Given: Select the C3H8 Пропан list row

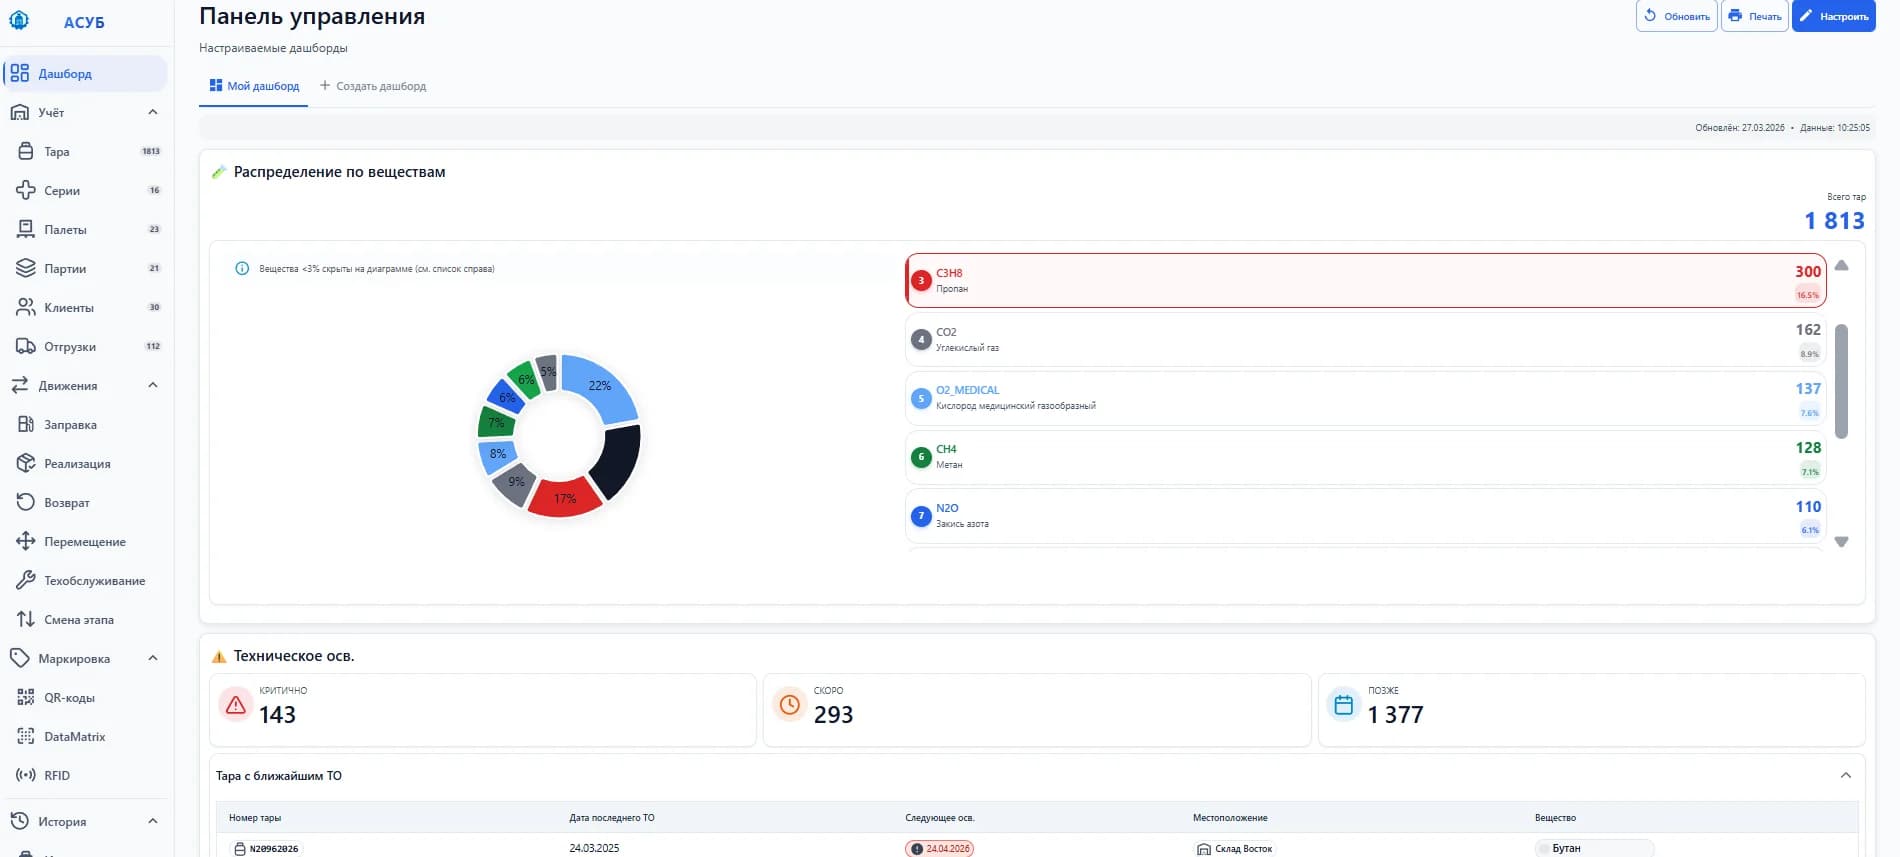Looking at the screenshot, I should click(x=1366, y=280).
